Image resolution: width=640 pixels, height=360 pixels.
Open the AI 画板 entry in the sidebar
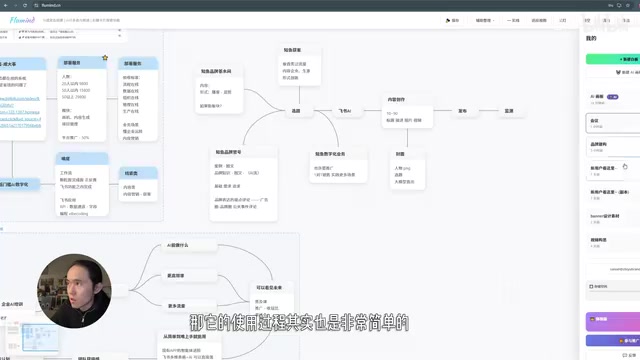click(x=613, y=99)
